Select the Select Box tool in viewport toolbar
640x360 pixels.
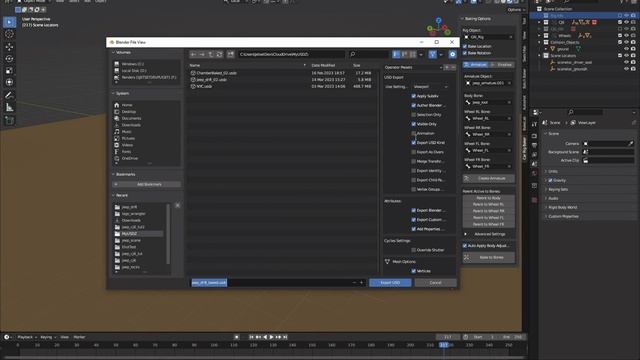(x=9, y=22)
